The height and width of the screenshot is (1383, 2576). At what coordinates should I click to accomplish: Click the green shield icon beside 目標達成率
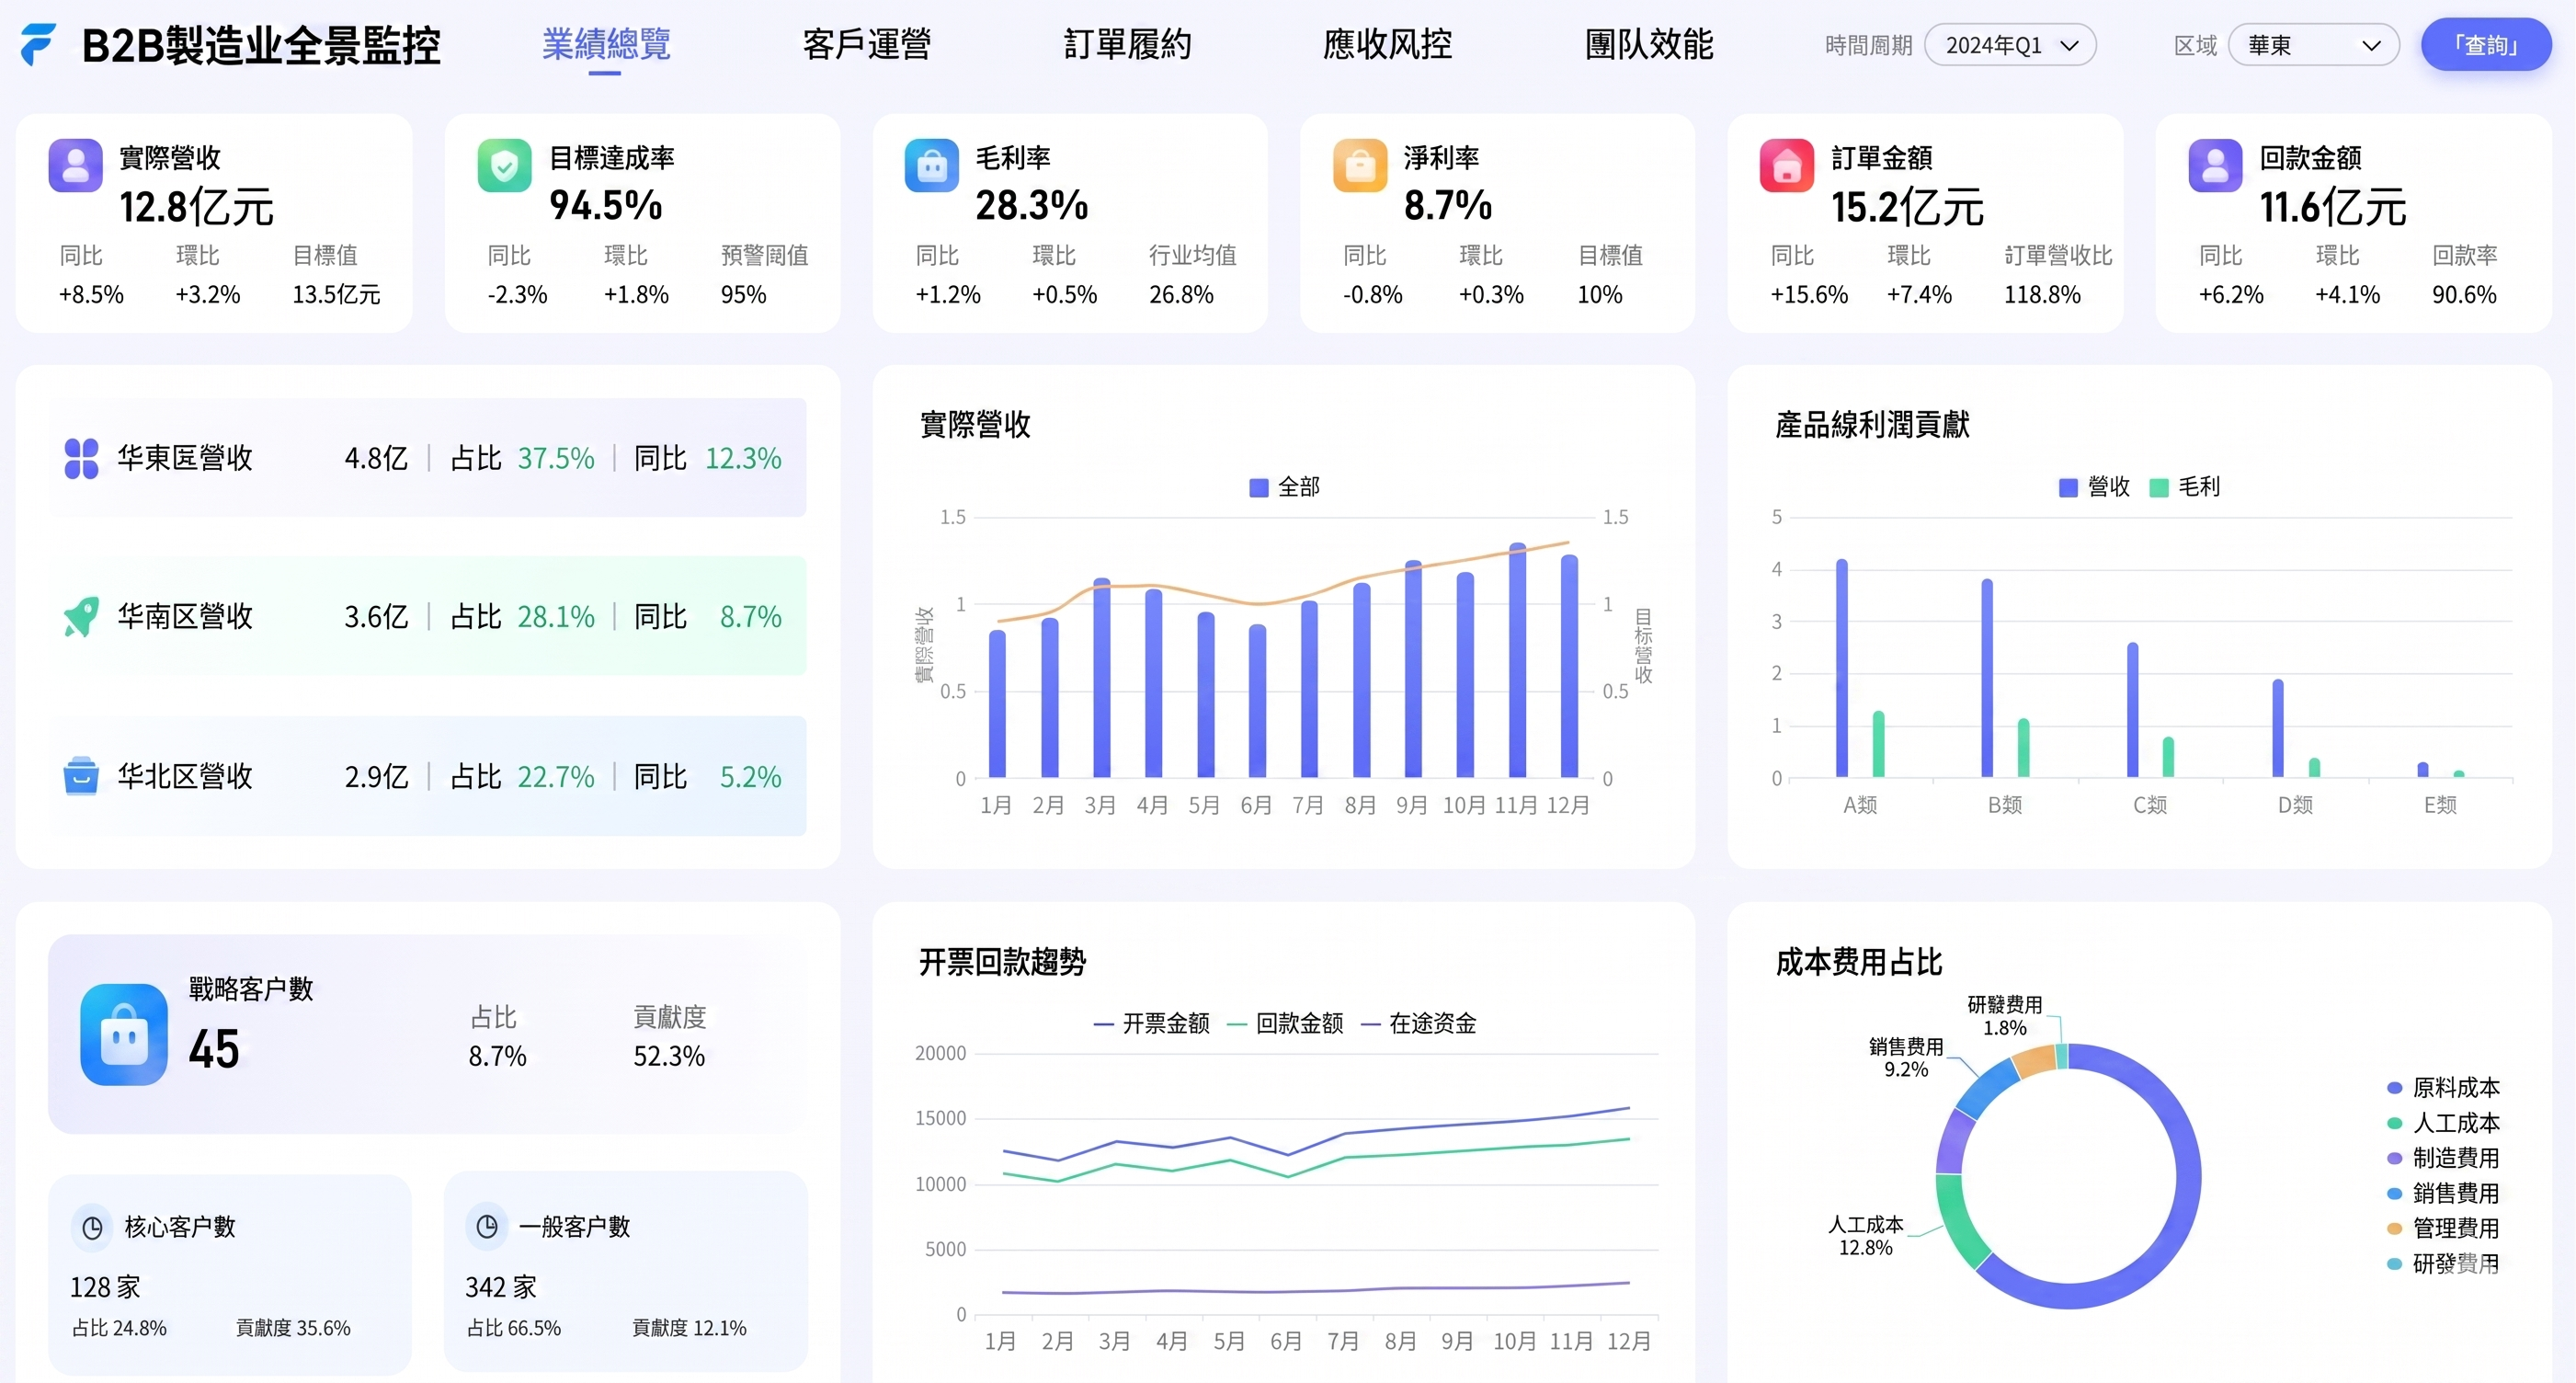(504, 165)
